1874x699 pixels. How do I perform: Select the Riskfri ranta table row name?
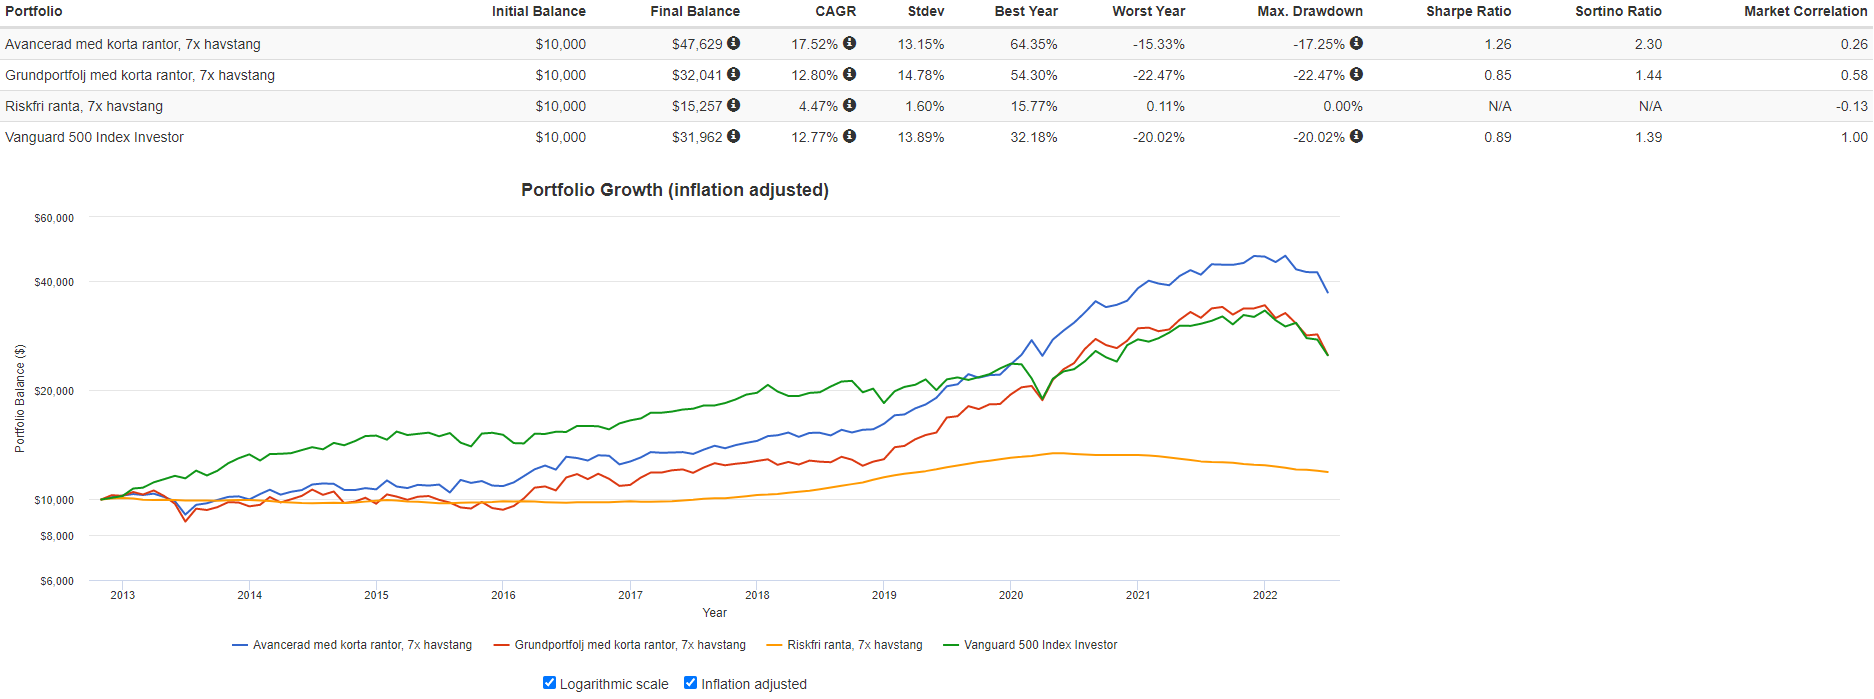[84, 106]
